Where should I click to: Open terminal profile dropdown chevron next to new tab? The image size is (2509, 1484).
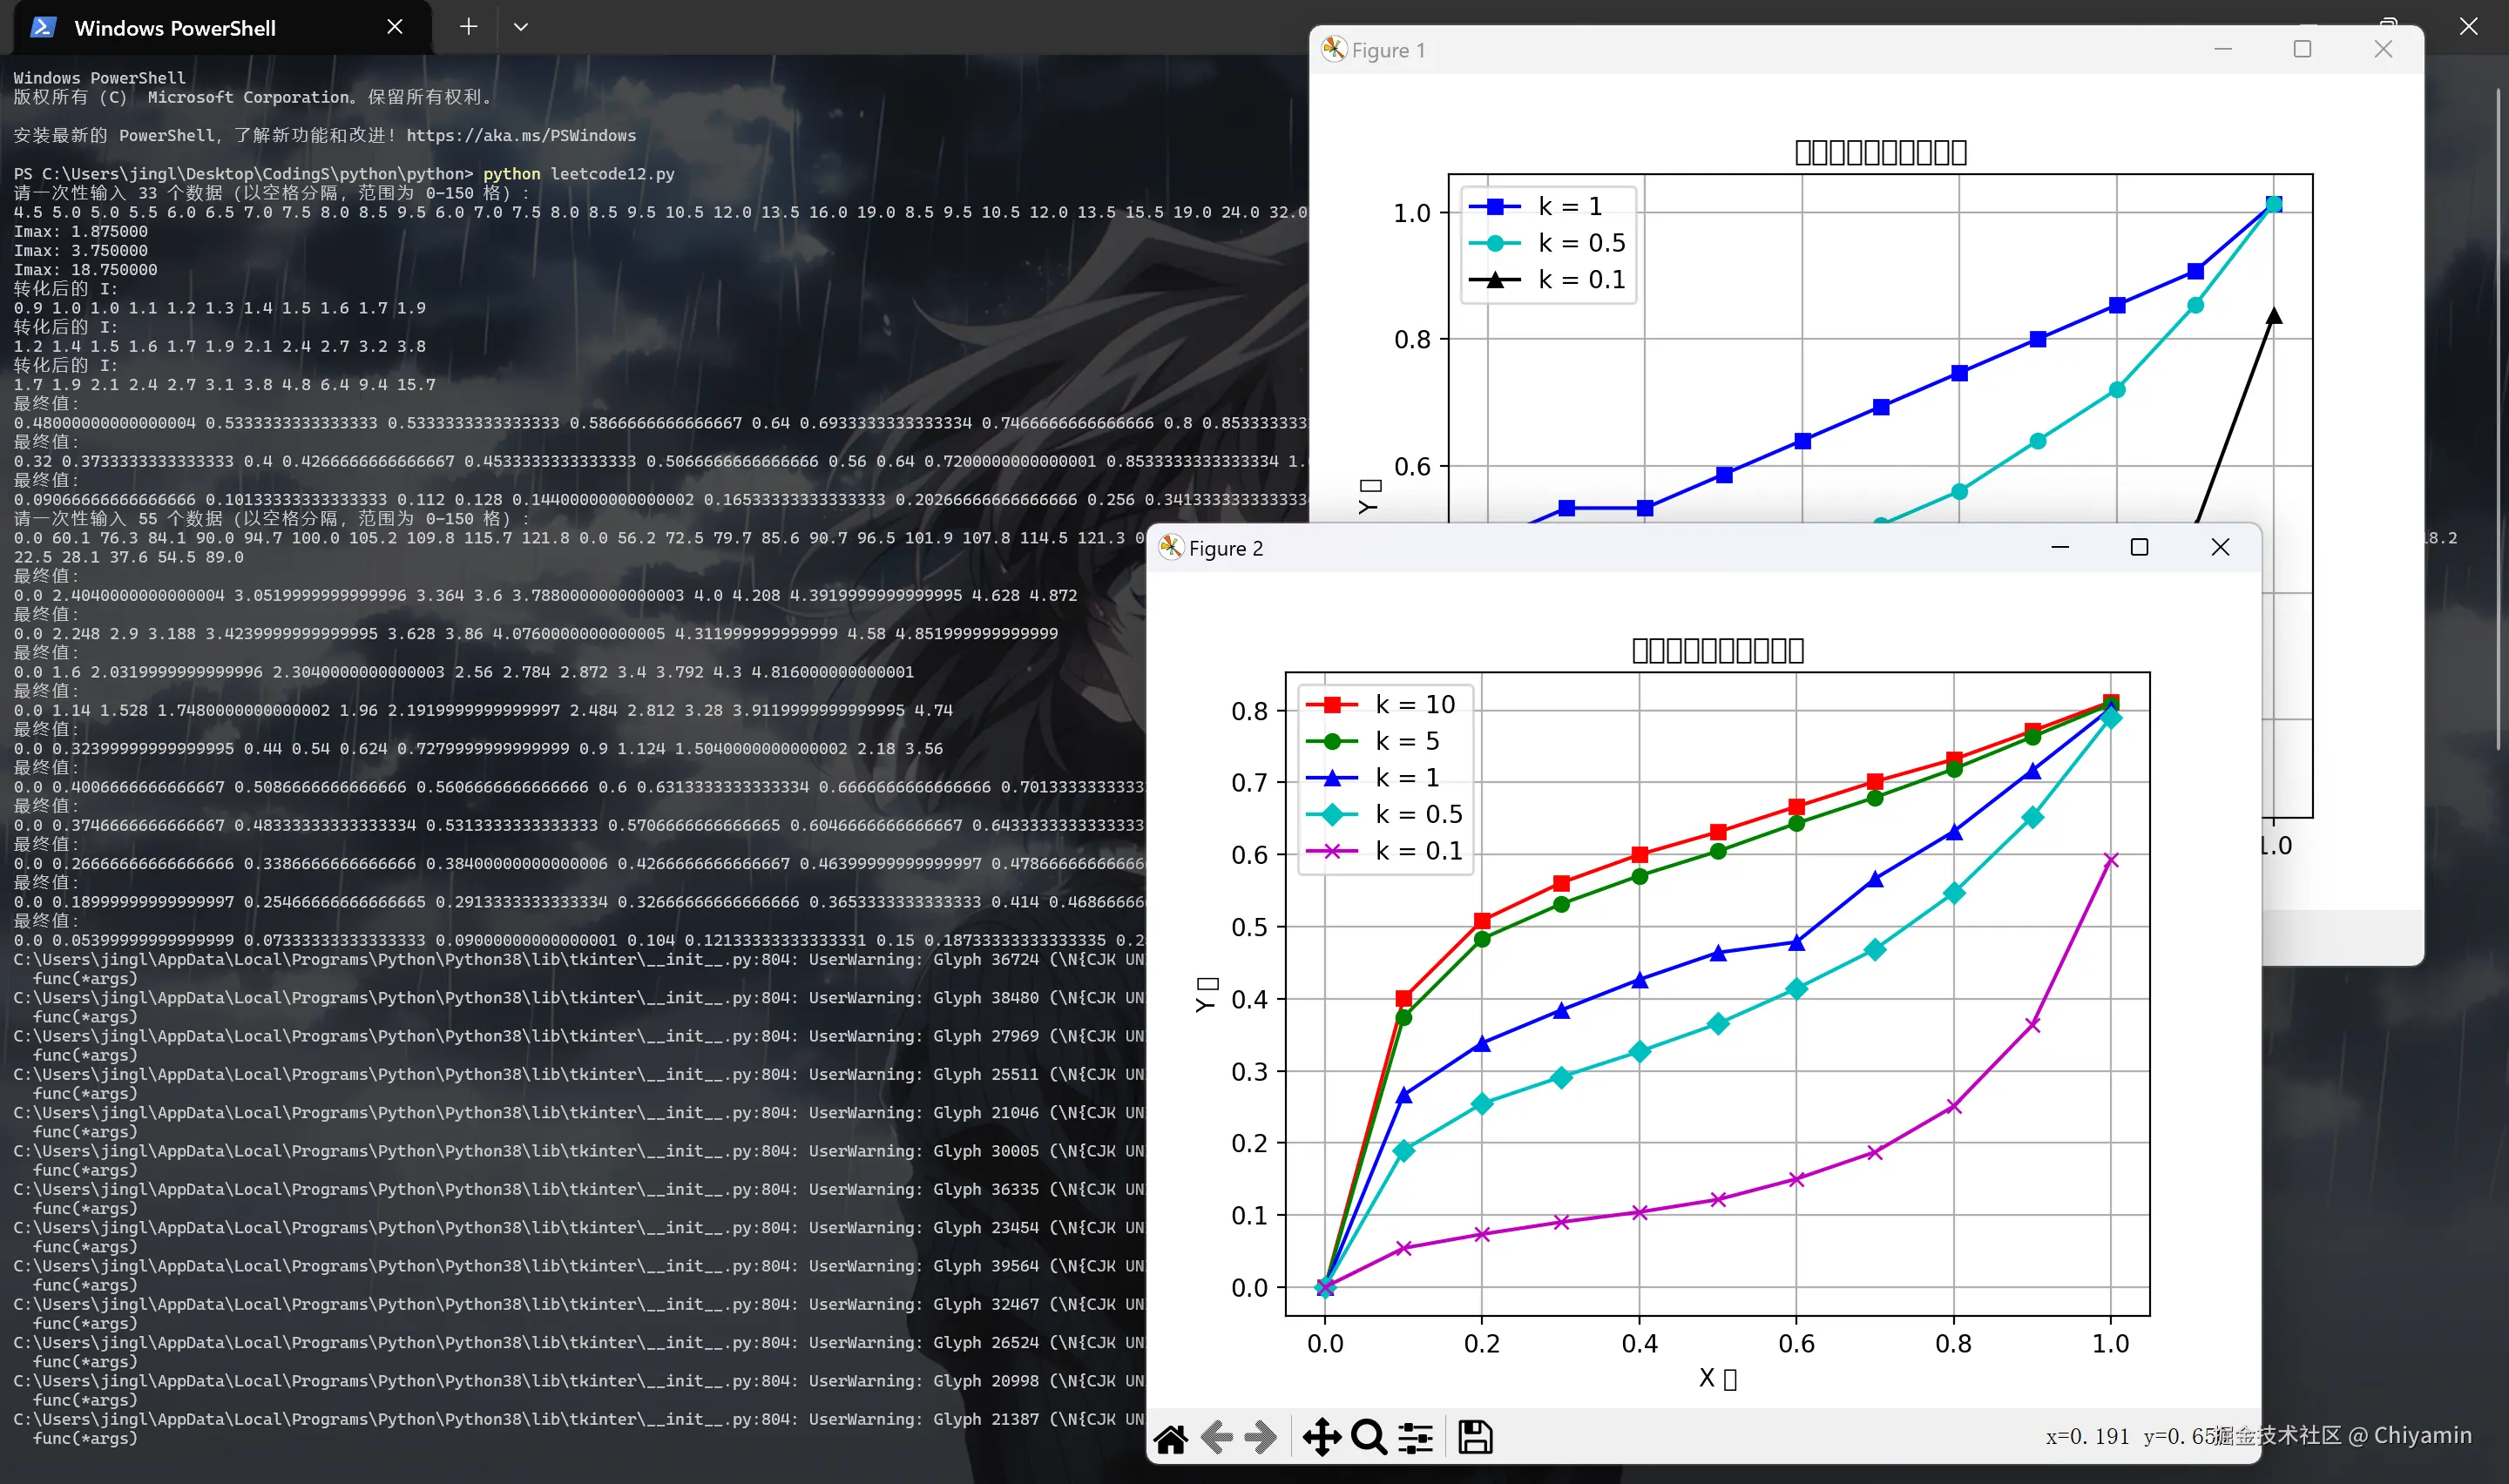click(520, 27)
